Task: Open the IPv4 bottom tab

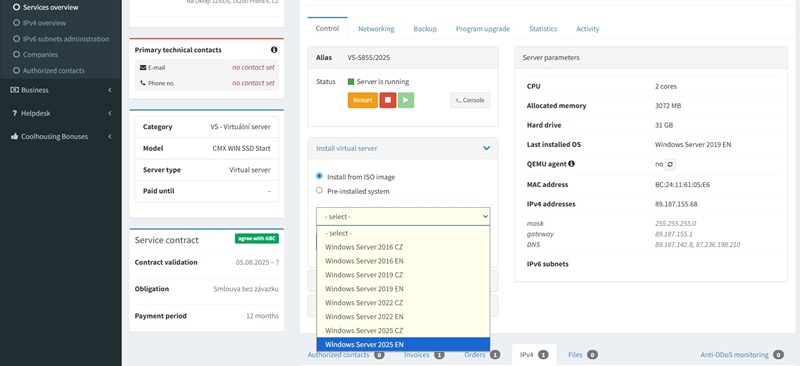Action: [x=534, y=355]
